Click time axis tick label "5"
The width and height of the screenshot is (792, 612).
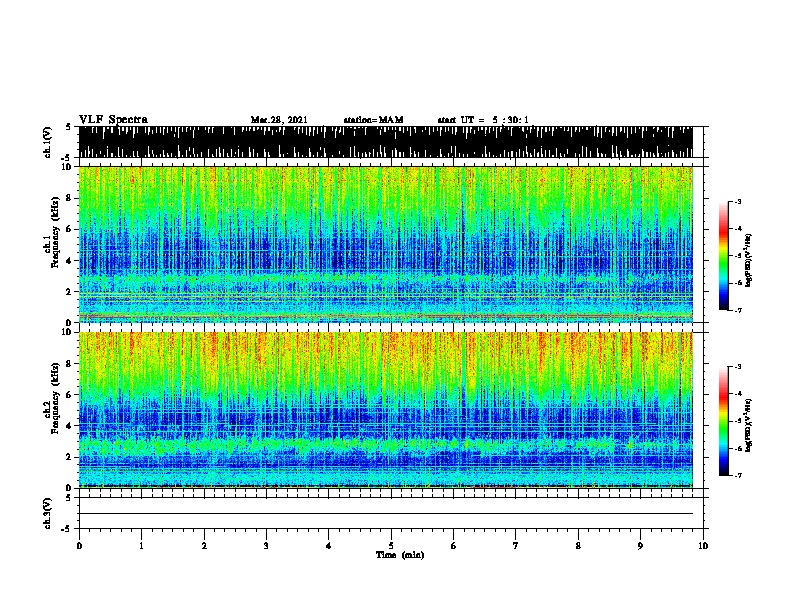point(391,546)
